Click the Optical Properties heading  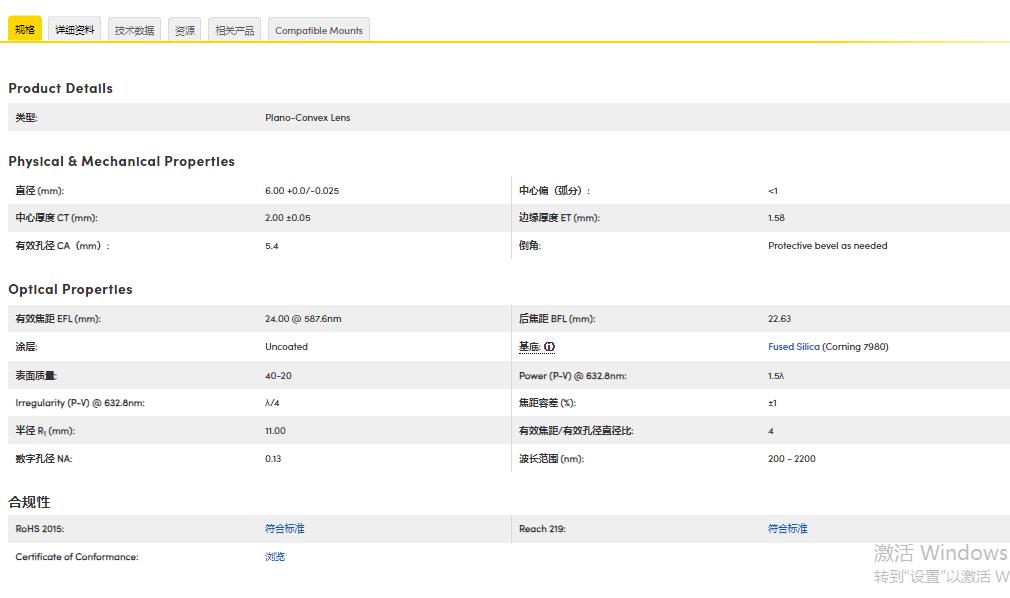[x=71, y=289]
